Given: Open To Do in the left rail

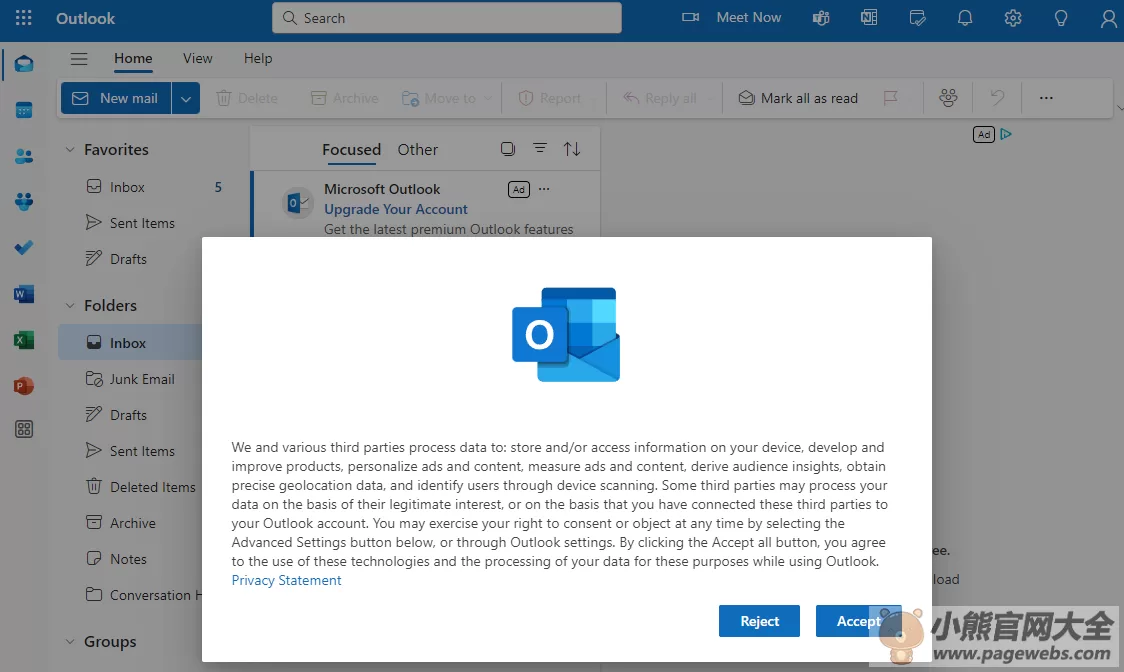Looking at the screenshot, I should pos(24,247).
